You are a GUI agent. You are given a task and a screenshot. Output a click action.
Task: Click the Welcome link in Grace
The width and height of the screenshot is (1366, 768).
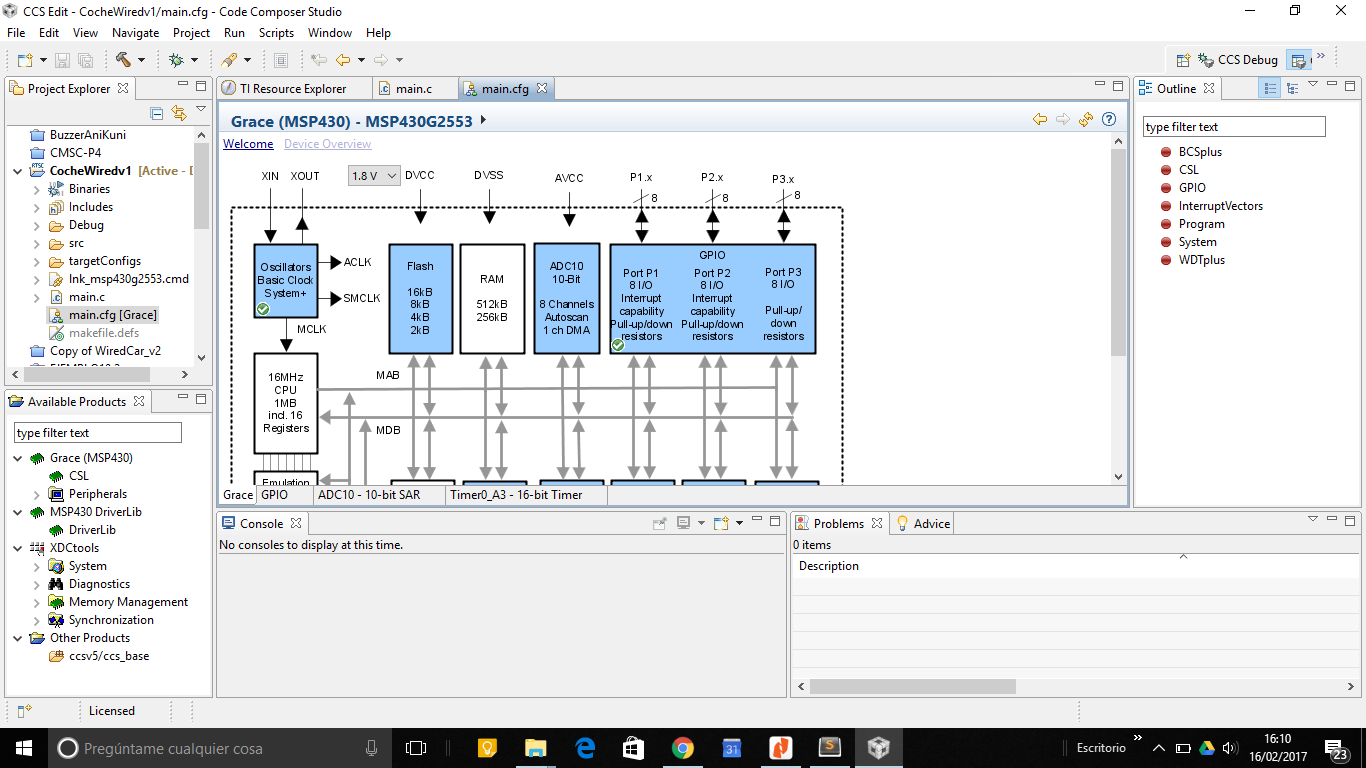pyautogui.click(x=248, y=144)
